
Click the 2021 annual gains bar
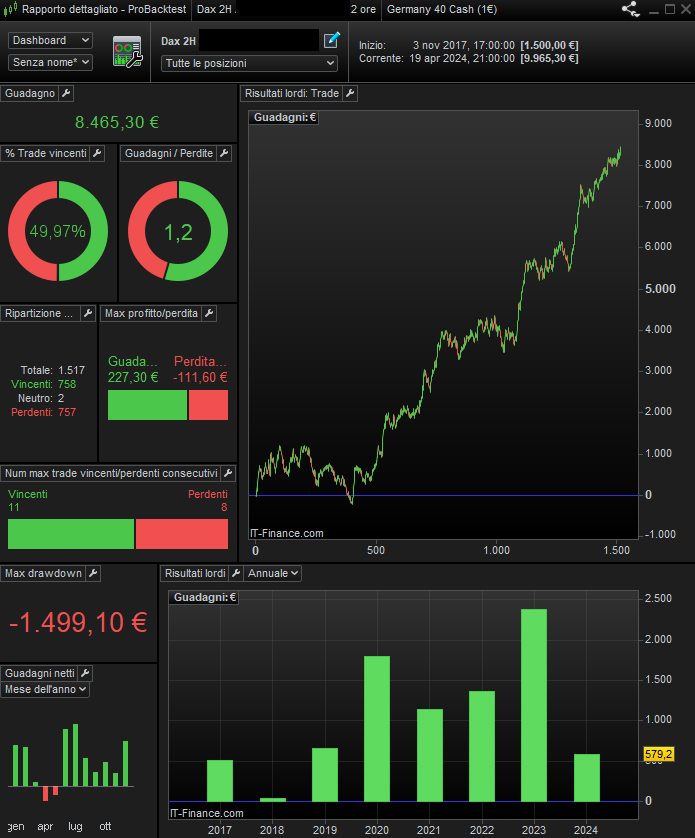coord(430,755)
